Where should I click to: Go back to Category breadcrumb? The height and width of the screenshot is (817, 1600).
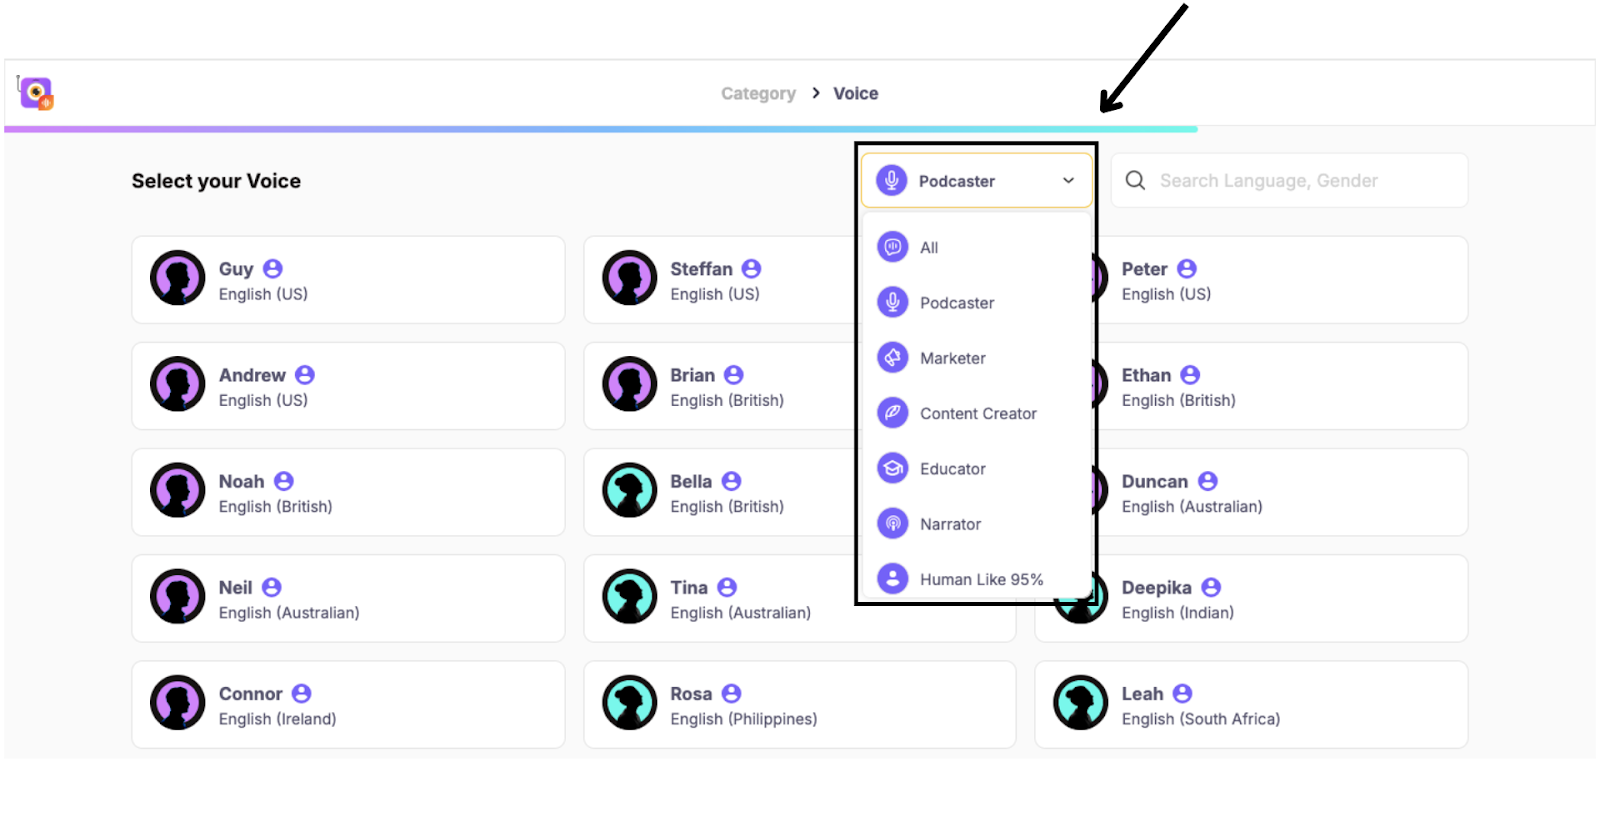[758, 93]
